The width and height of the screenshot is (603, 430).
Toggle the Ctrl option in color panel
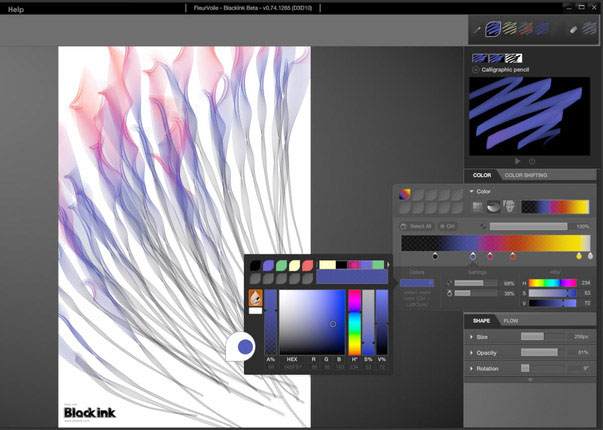[447, 227]
